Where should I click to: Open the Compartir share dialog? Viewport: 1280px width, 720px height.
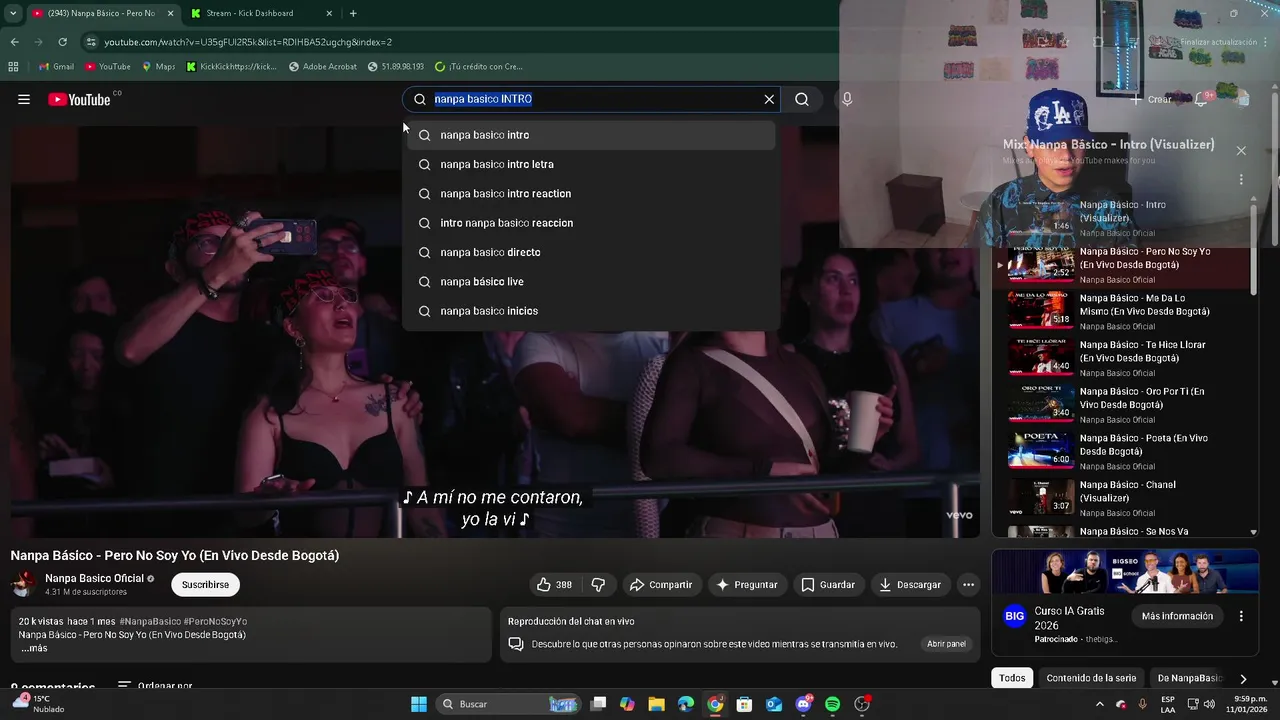pos(660,585)
